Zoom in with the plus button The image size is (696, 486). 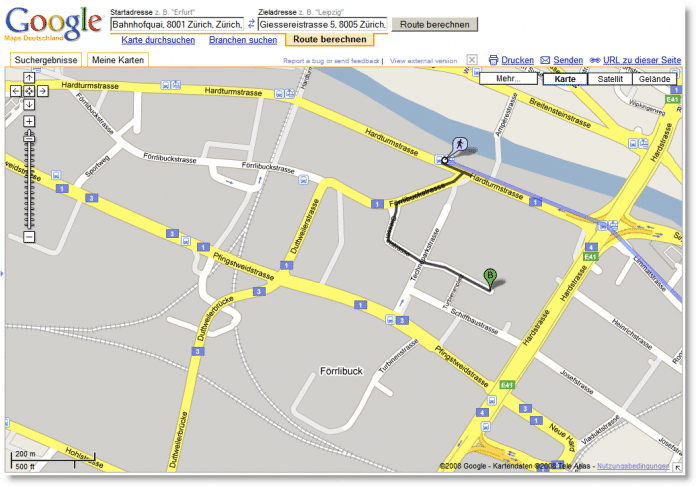pos(29,121)
